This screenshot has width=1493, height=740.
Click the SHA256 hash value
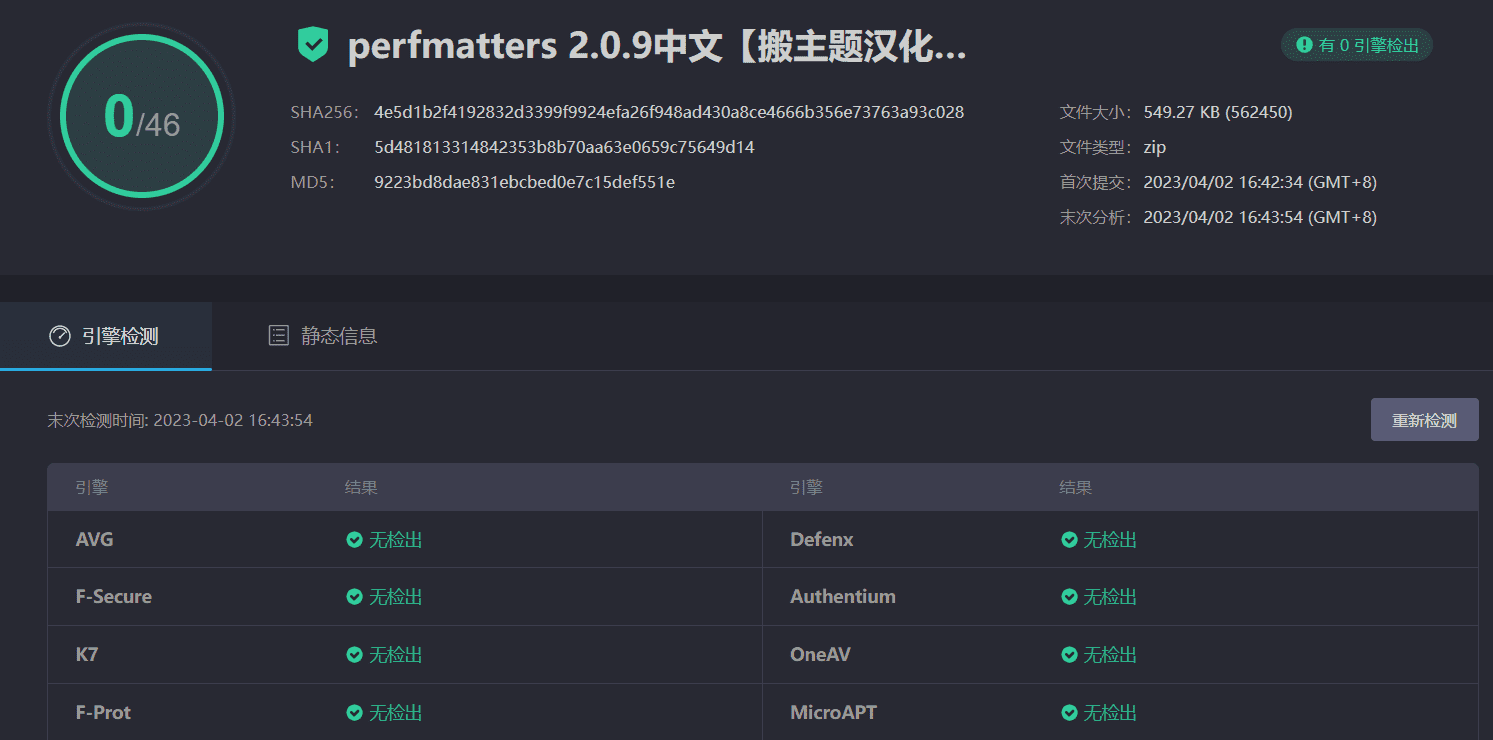(669, 112)
